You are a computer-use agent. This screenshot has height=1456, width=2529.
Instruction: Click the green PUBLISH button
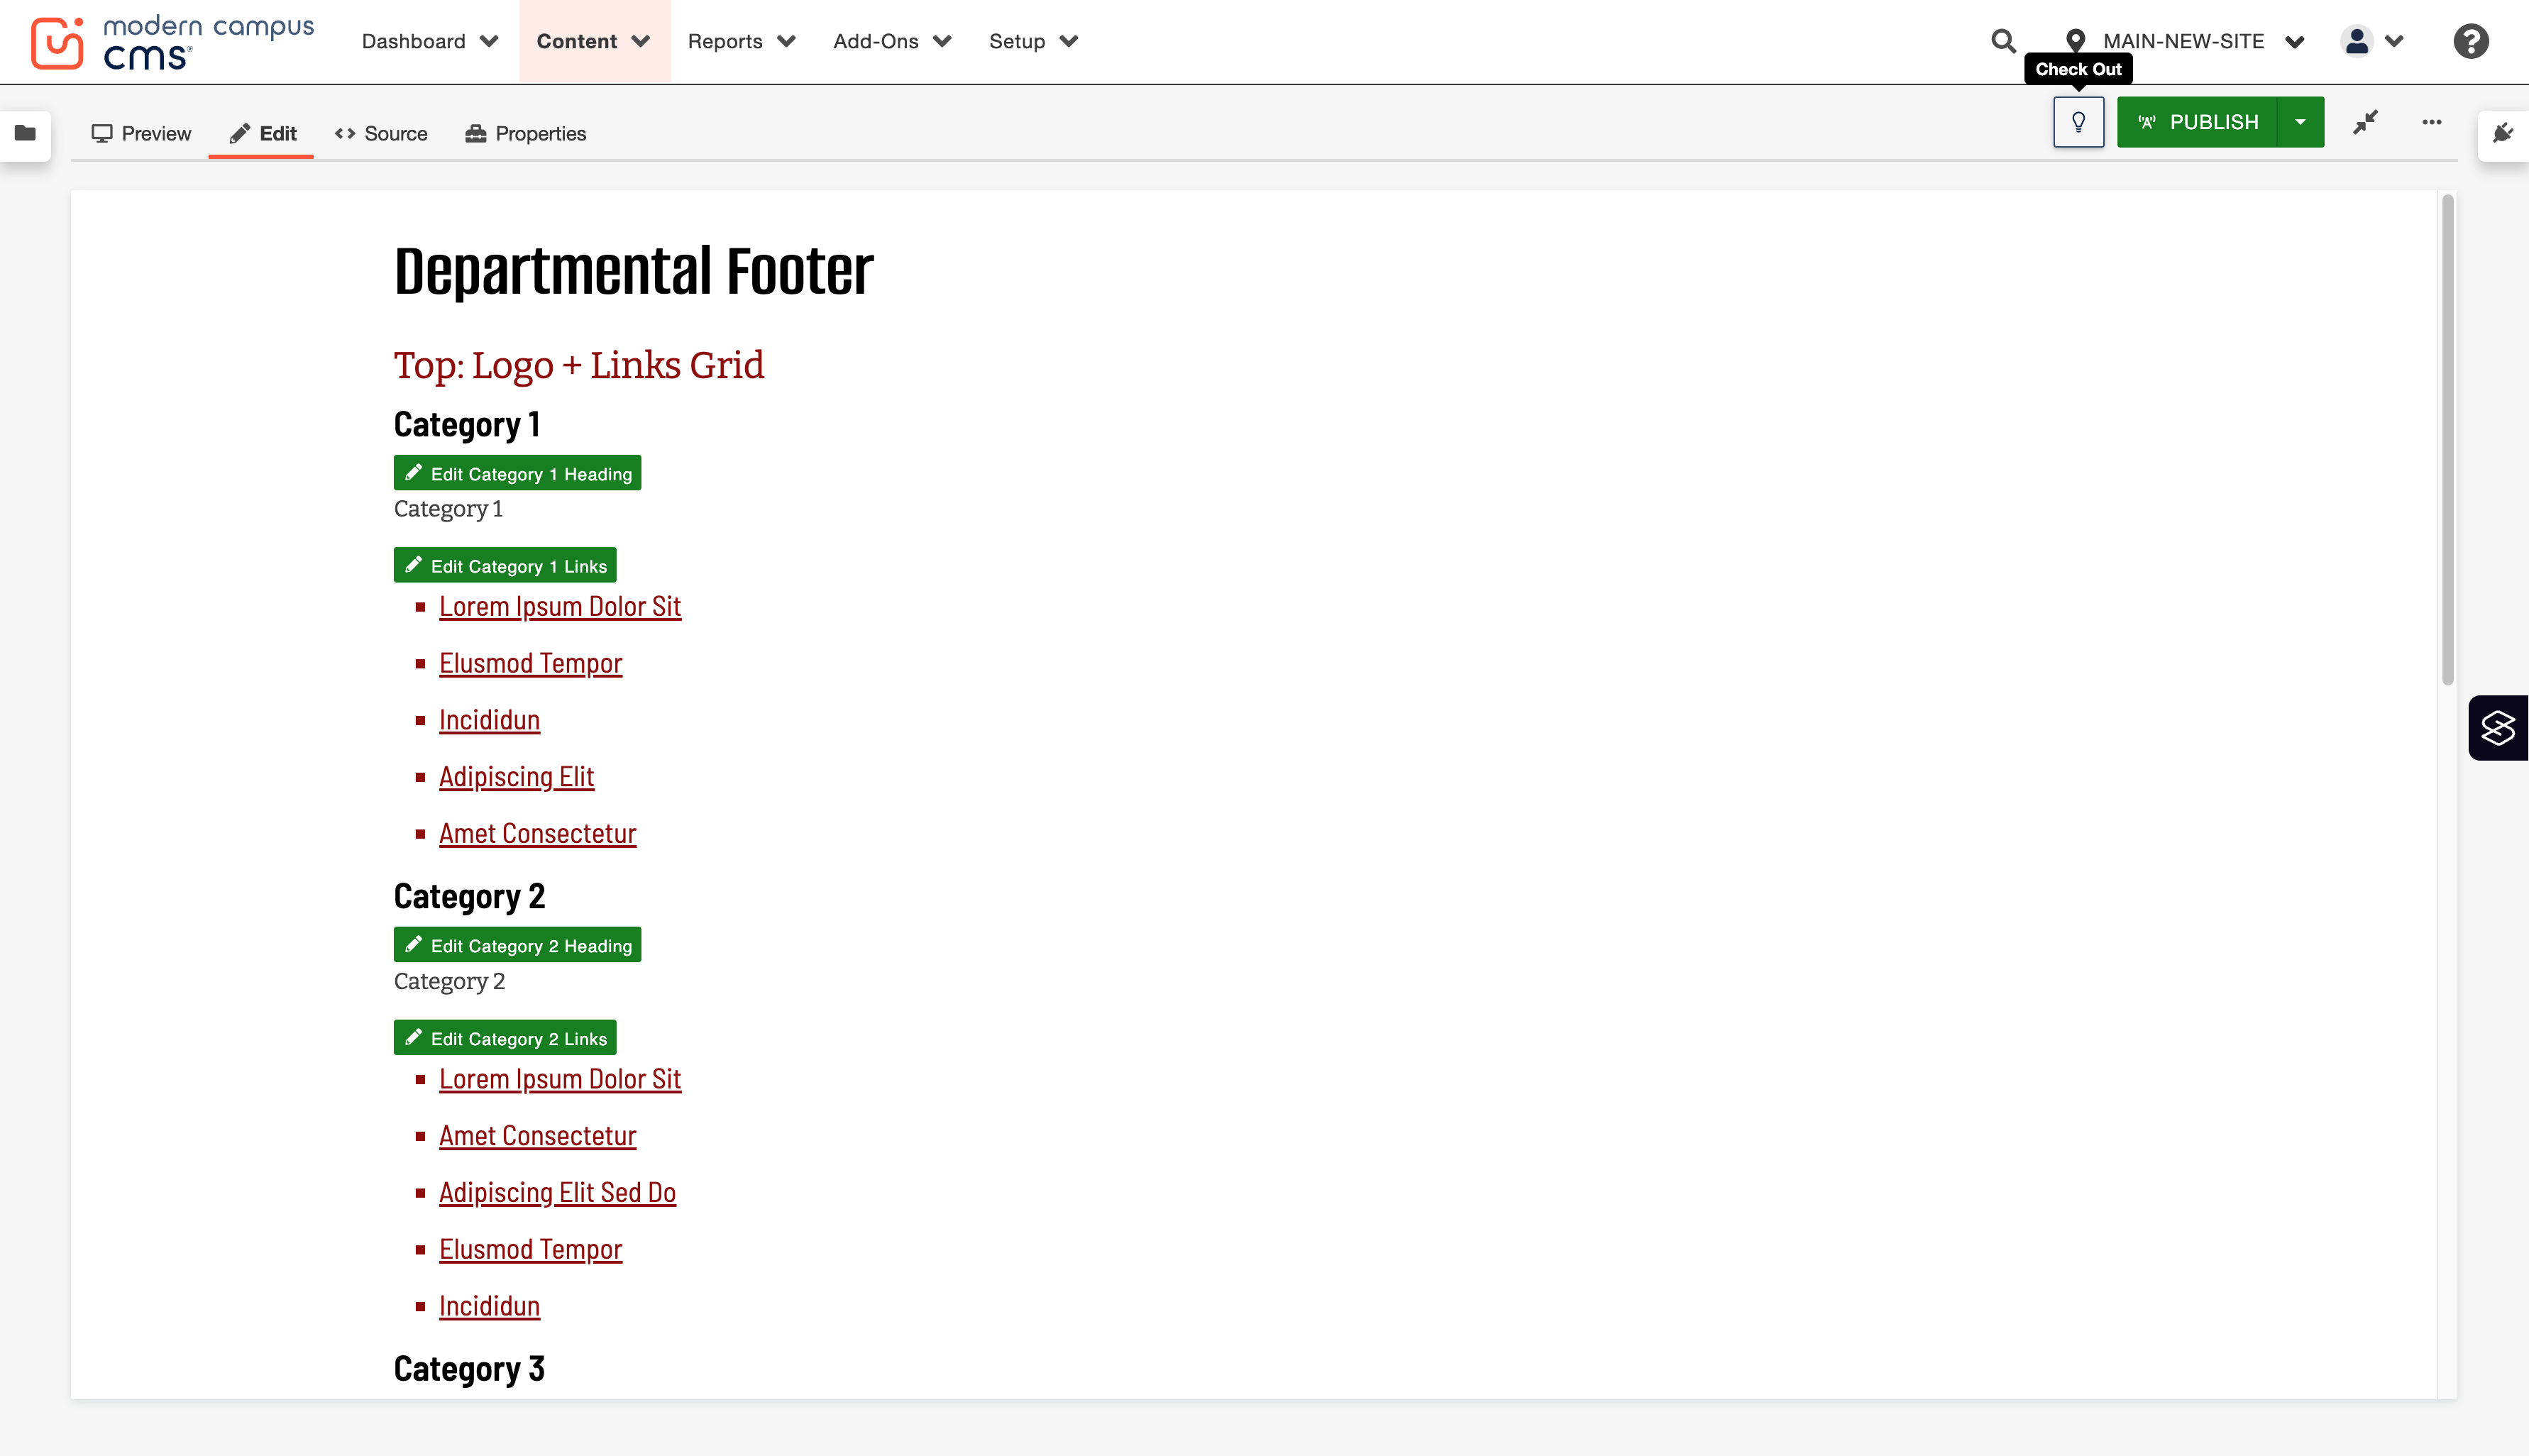point(2196,122)
